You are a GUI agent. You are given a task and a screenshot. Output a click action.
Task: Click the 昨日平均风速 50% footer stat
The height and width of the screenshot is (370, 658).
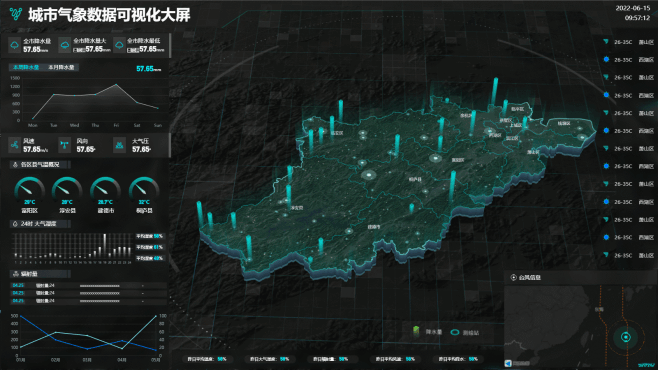[x=395, y=359]
